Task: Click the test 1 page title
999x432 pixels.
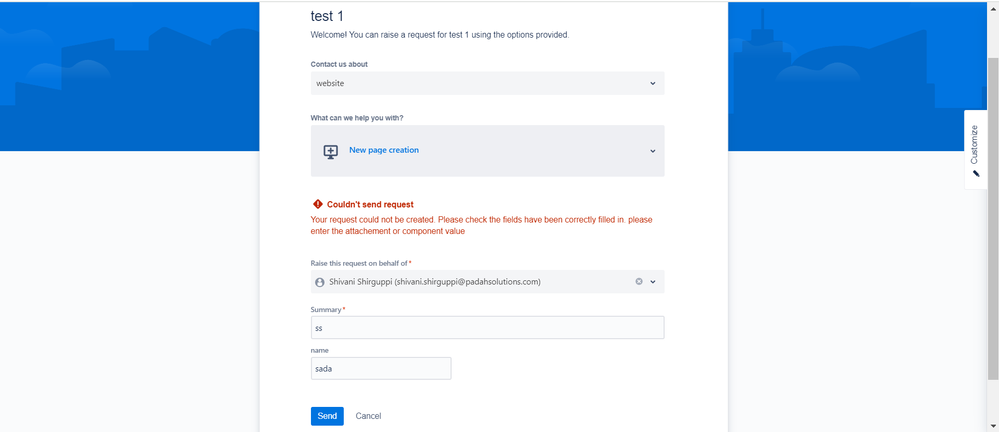Action: tap(327, 17)
